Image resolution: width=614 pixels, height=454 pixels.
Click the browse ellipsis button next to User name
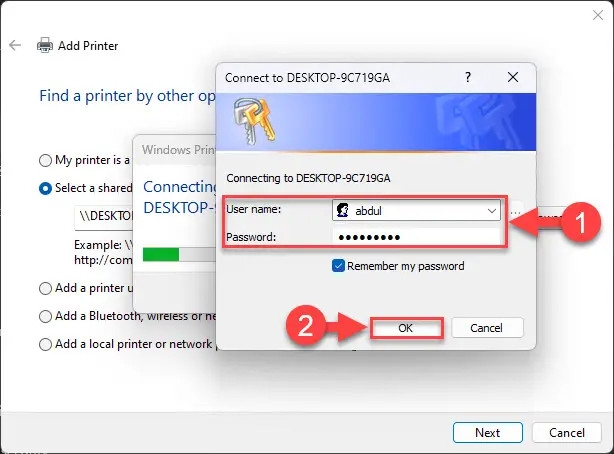coord(516,211)
